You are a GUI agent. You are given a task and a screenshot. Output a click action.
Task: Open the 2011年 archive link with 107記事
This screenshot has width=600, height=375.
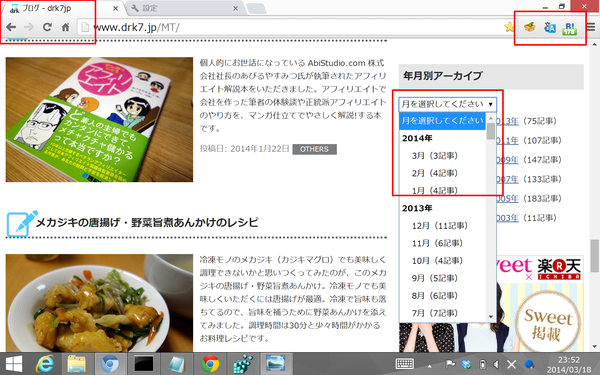pos(507,141)
